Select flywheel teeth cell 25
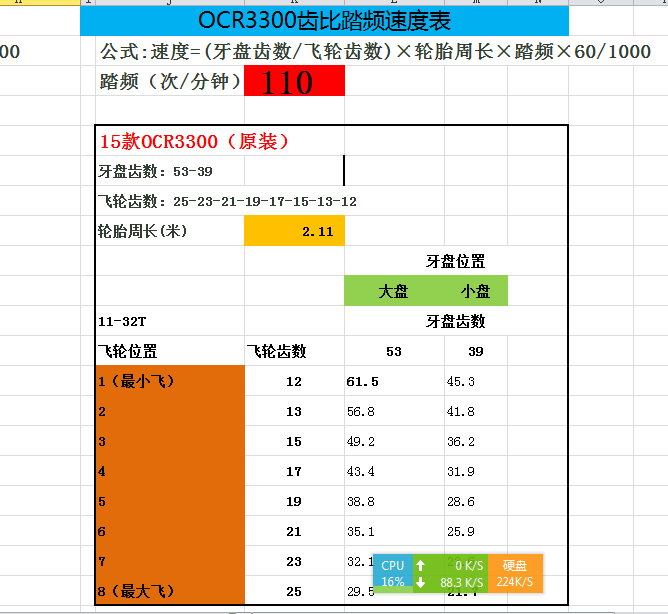668x614 pixels. [294, 591]
